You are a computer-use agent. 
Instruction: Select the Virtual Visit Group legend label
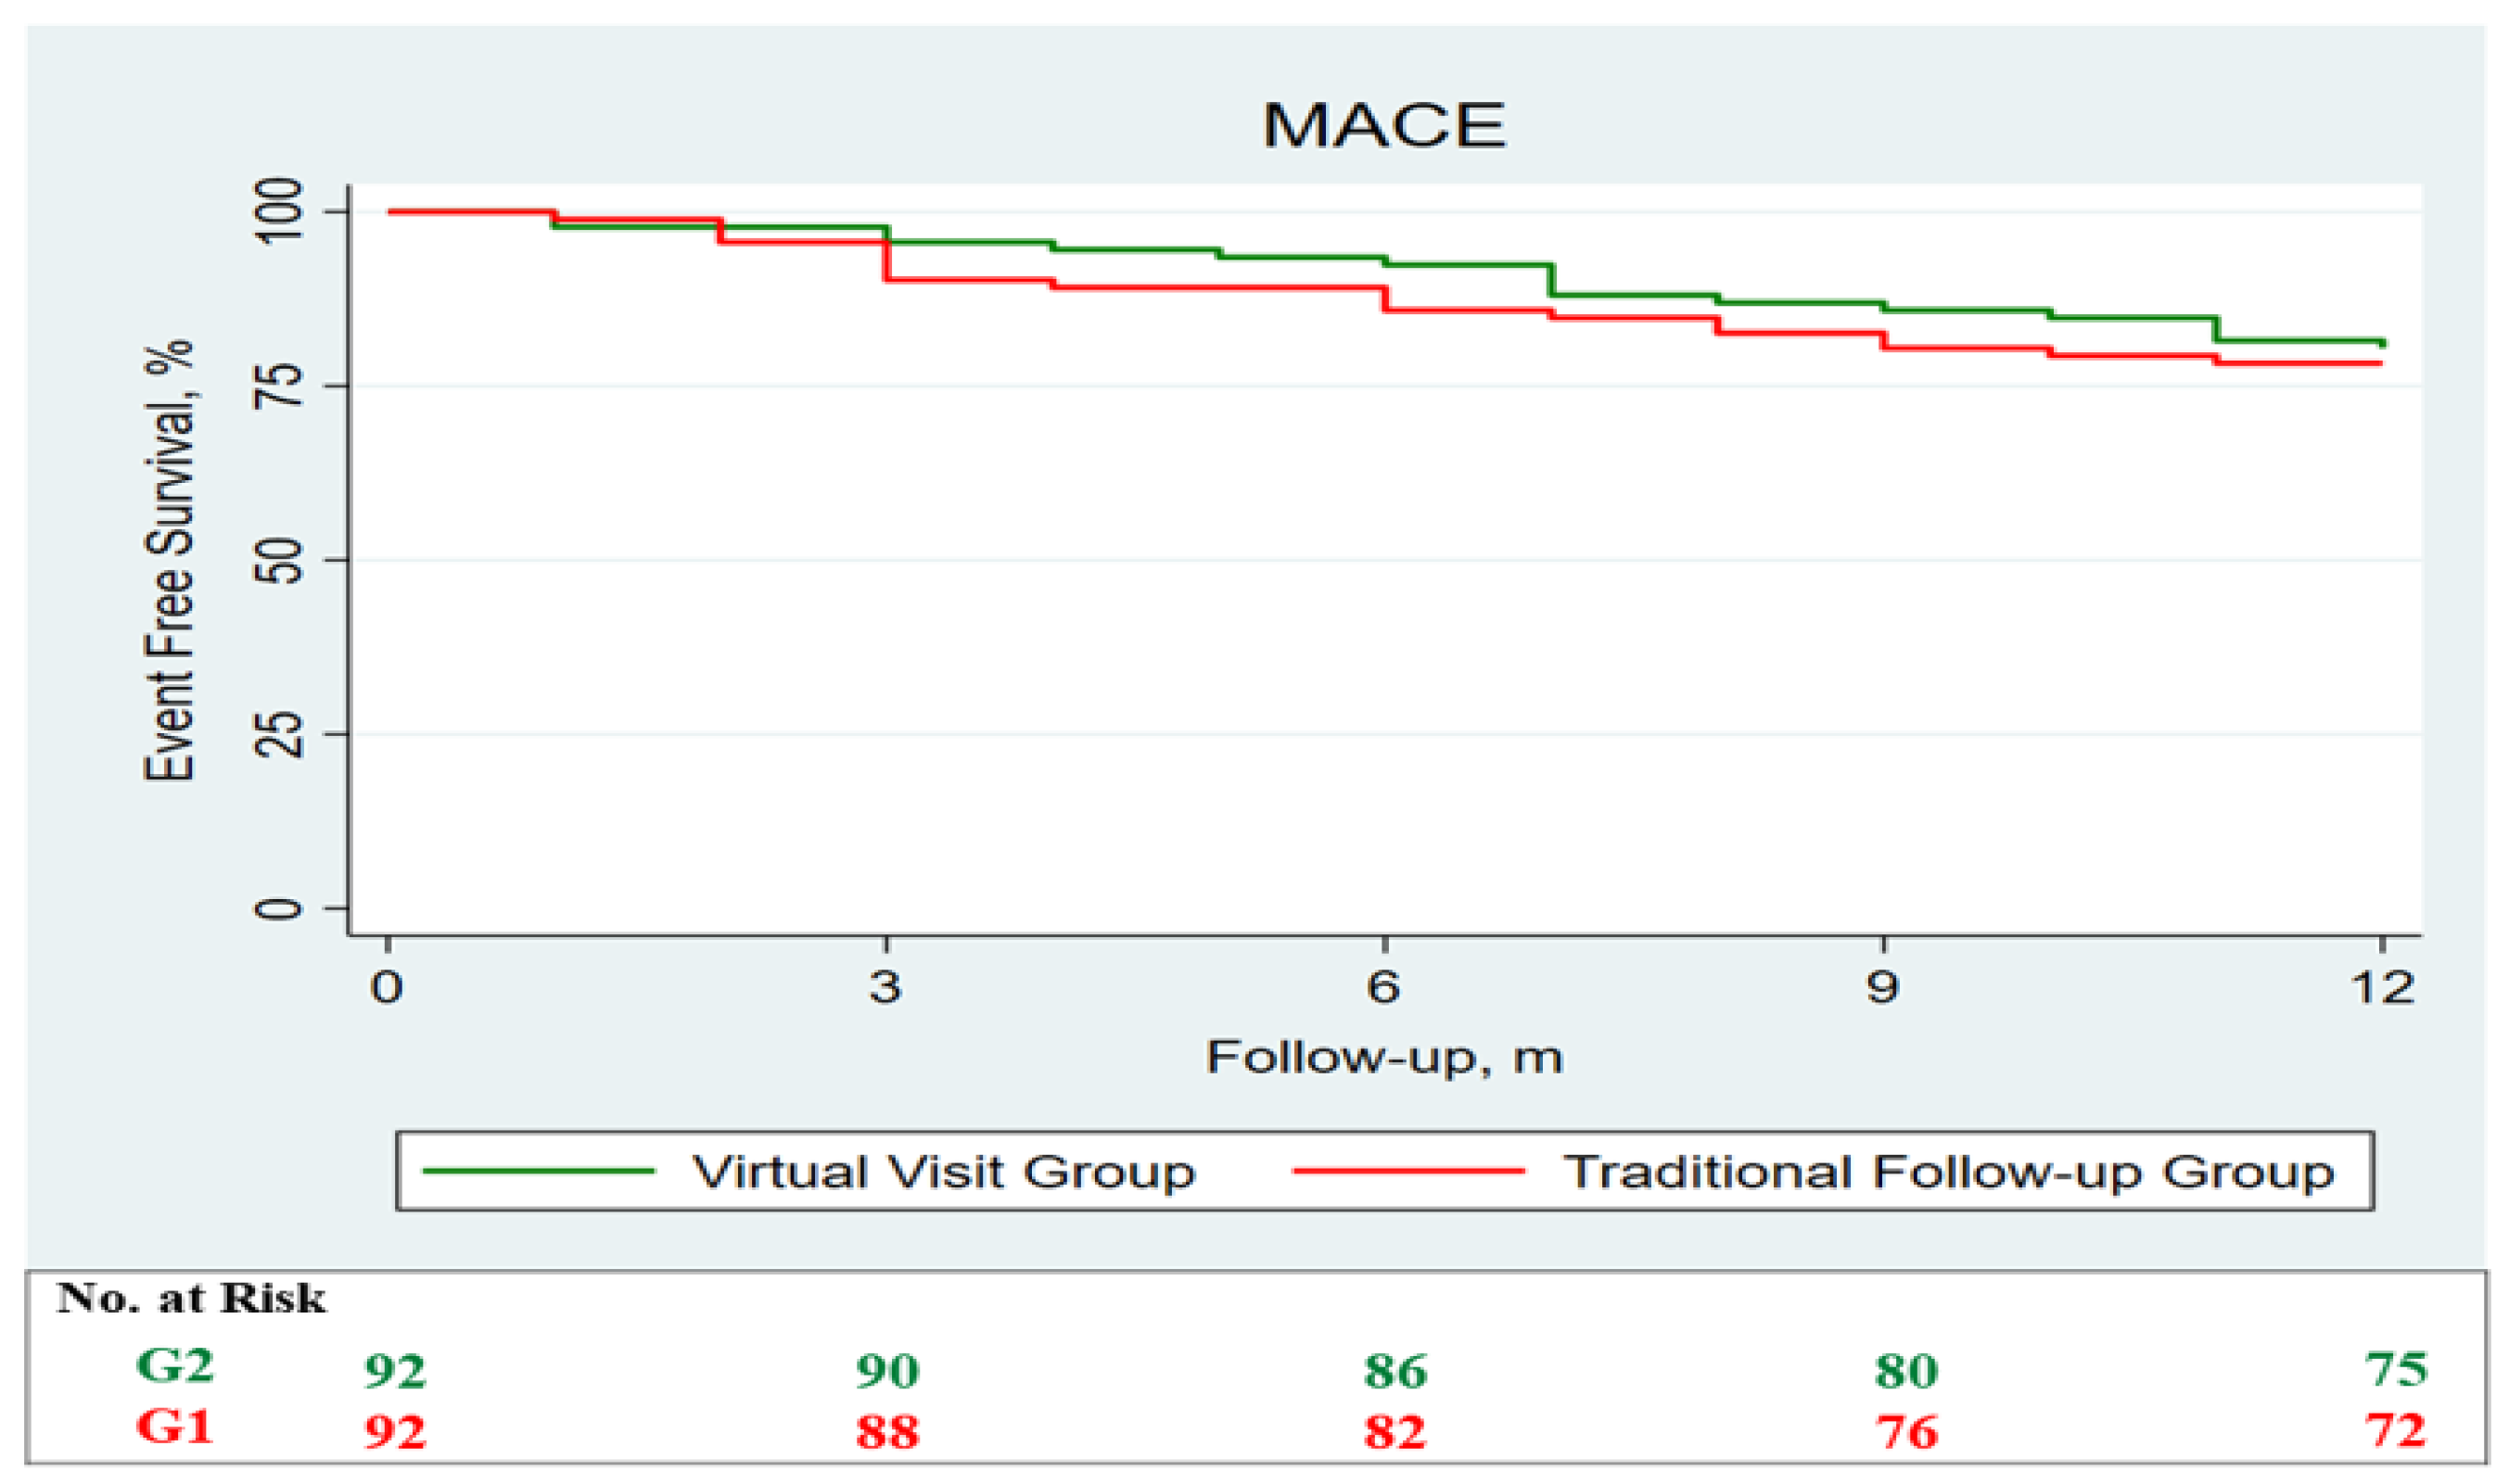coord(943,1172)
